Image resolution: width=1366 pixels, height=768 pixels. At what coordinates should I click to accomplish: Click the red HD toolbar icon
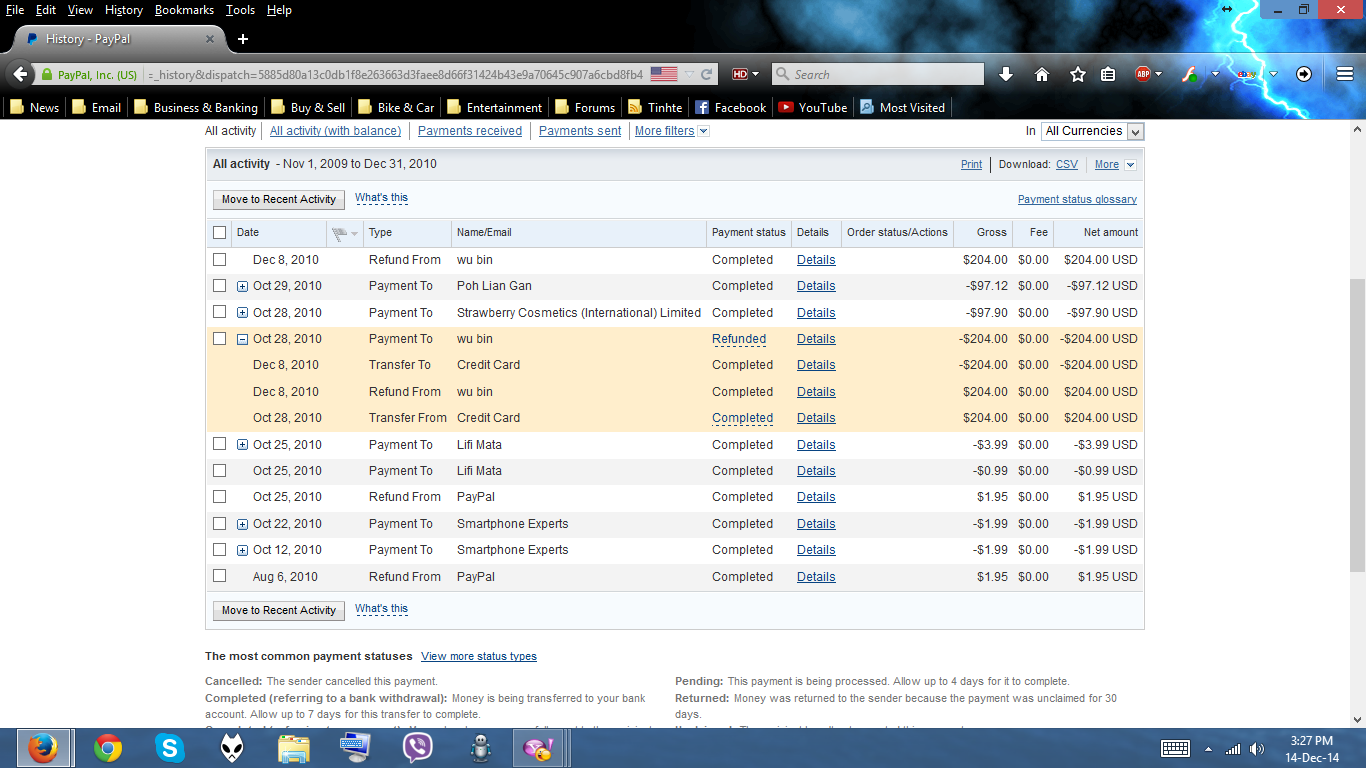pos(740,74)
